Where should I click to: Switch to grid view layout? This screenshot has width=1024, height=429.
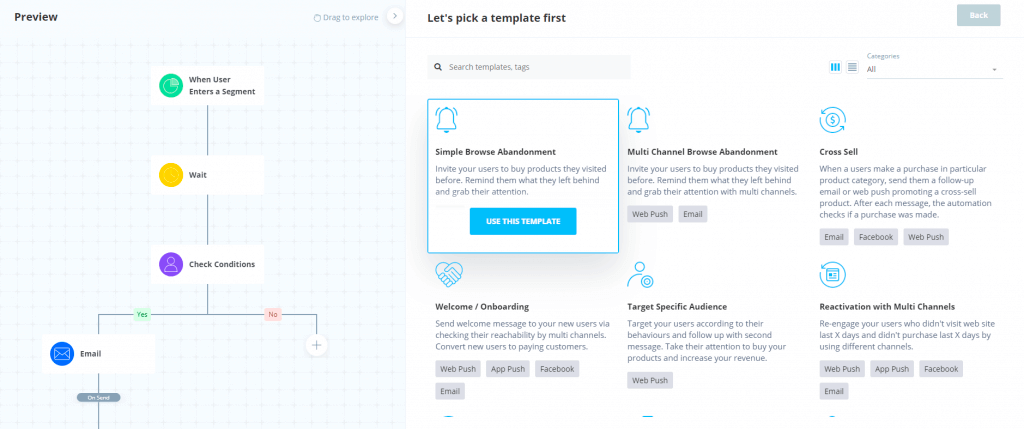(836, 67)
